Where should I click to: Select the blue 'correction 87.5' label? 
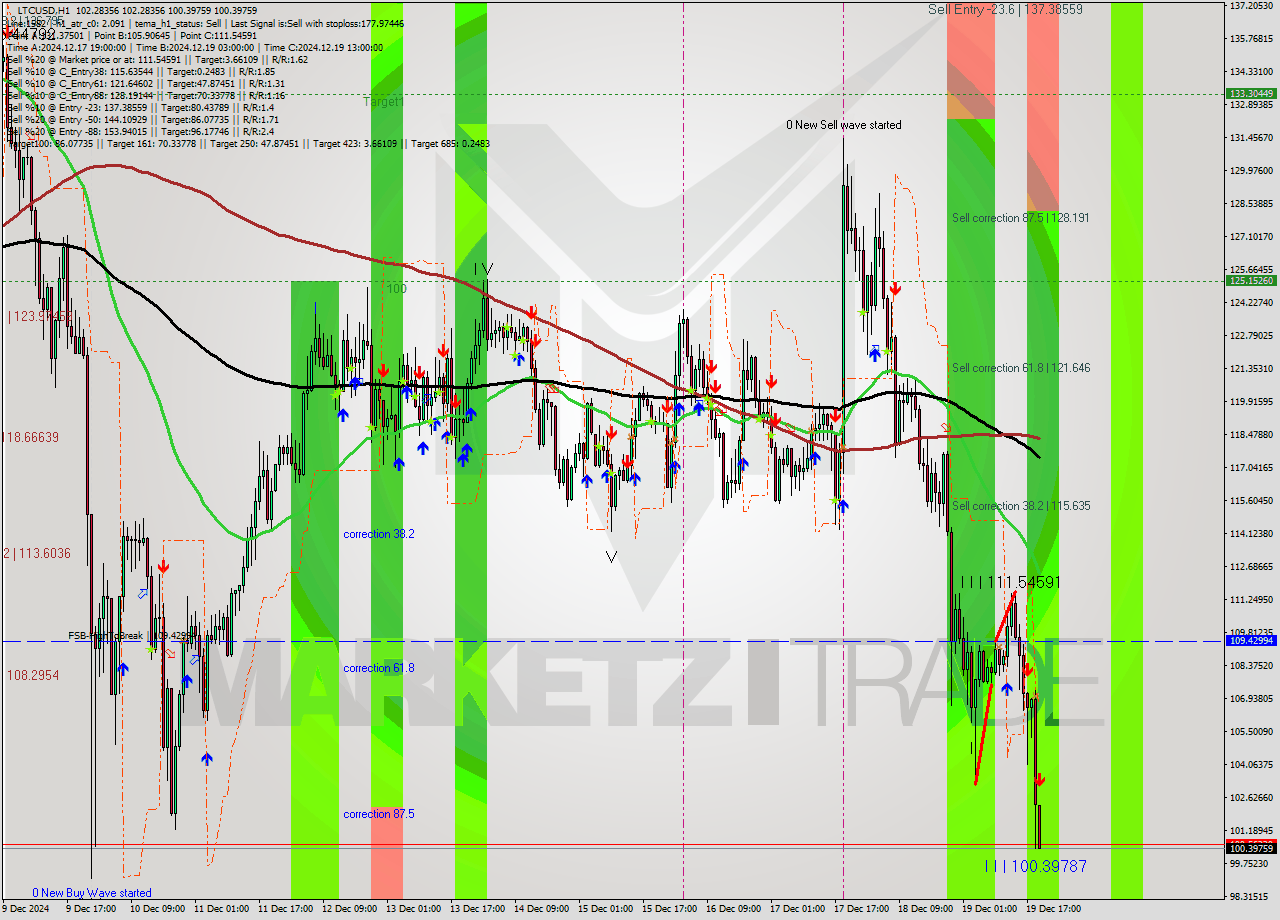coord(378,814)
